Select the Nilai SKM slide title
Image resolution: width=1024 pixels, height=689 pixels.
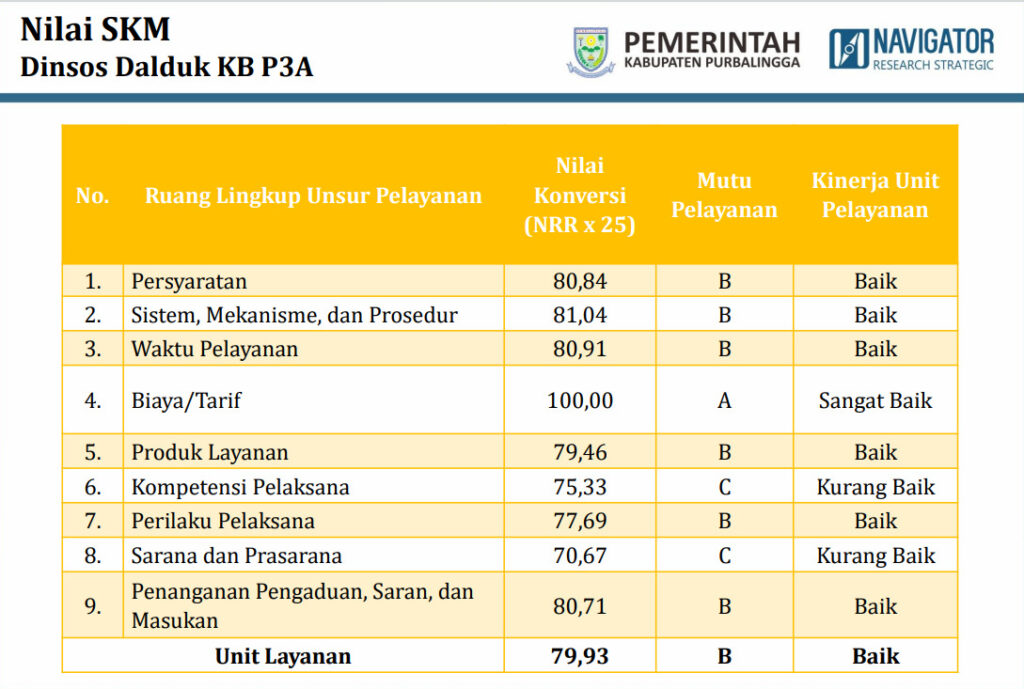click(95, 29)
